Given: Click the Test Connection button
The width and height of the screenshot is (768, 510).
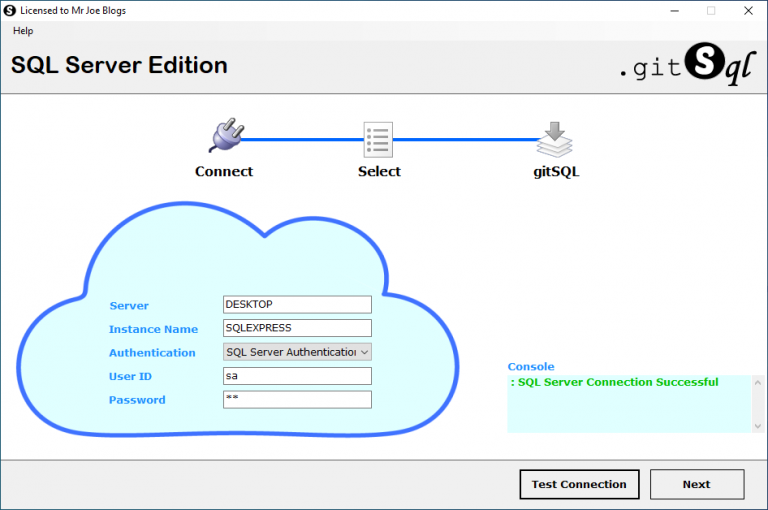Looking at the screenshot, I should (x=579, y=484).
